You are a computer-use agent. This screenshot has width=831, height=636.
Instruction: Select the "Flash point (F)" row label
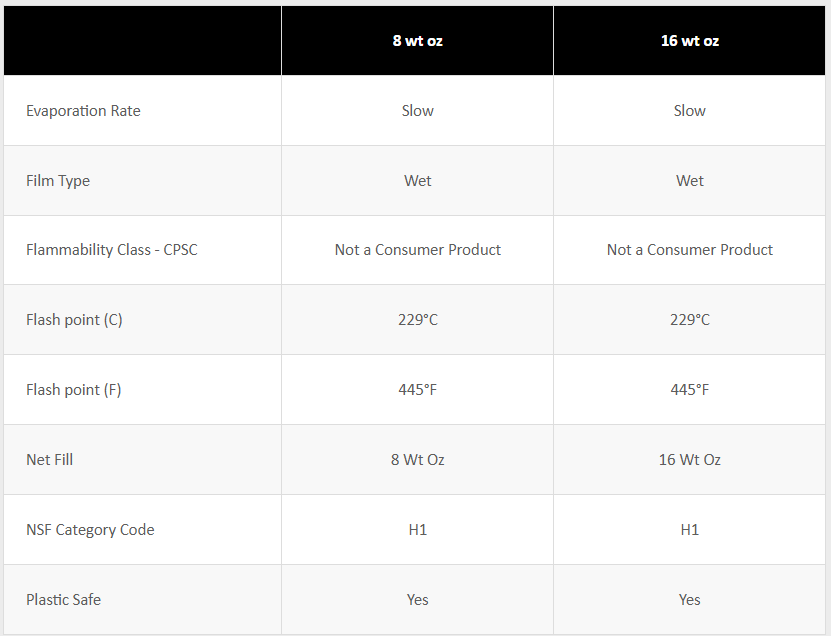(74, 390)
